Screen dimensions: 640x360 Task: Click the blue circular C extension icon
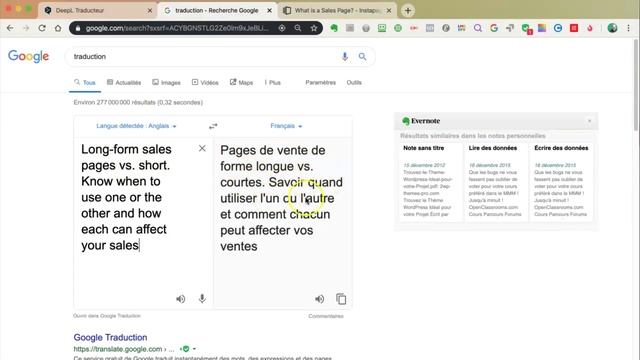pyautogui.click(x=558, y=28)
